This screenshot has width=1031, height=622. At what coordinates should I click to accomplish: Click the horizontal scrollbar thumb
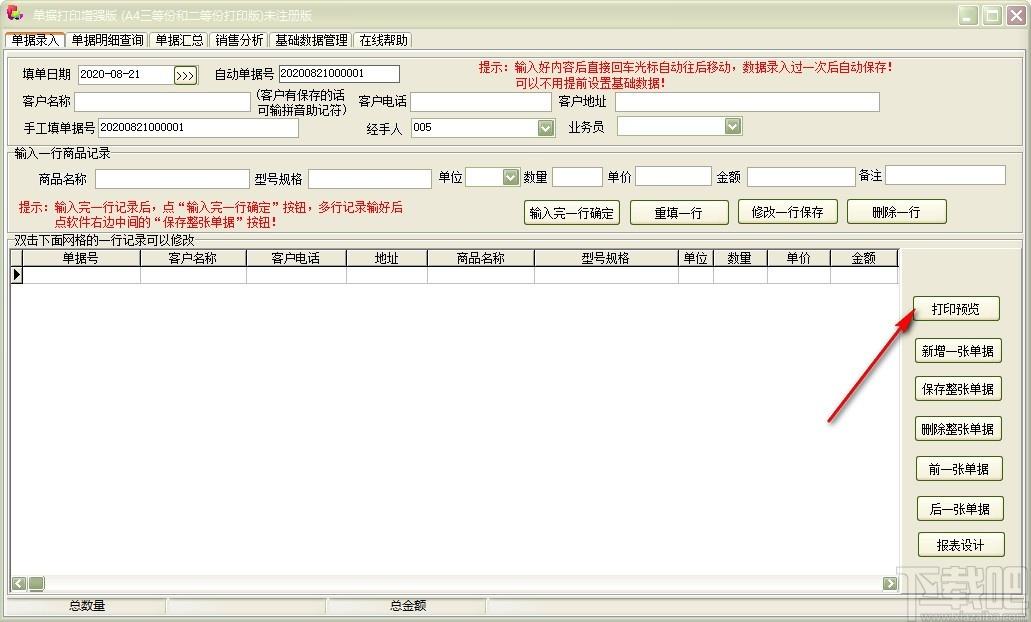point(36,583)
